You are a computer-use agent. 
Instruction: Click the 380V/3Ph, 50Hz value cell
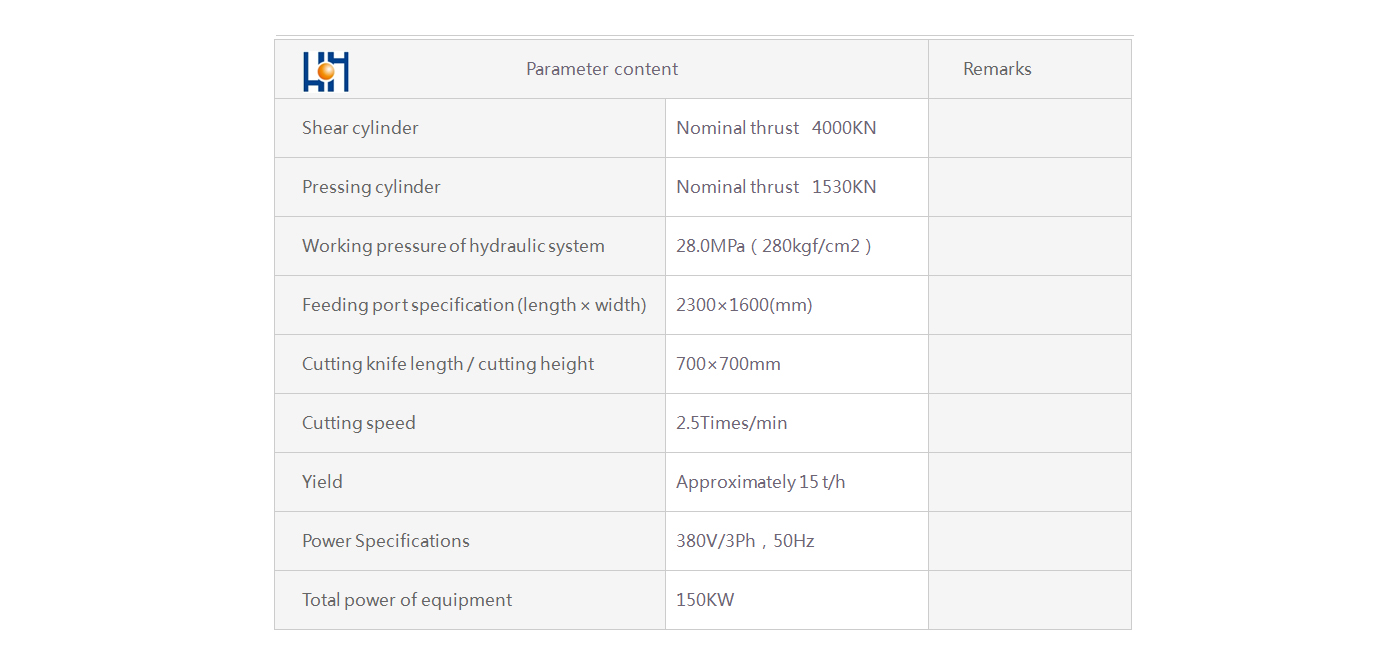797,541
